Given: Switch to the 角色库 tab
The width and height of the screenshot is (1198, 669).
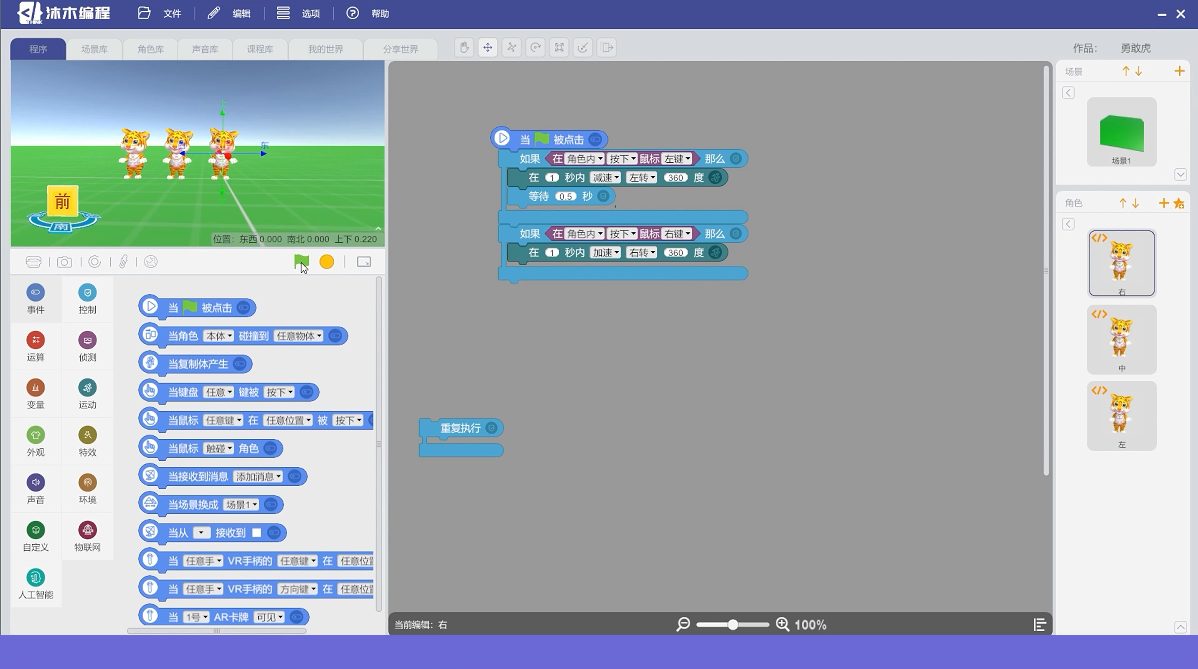Looking at the screenshot, I should 151,49.
